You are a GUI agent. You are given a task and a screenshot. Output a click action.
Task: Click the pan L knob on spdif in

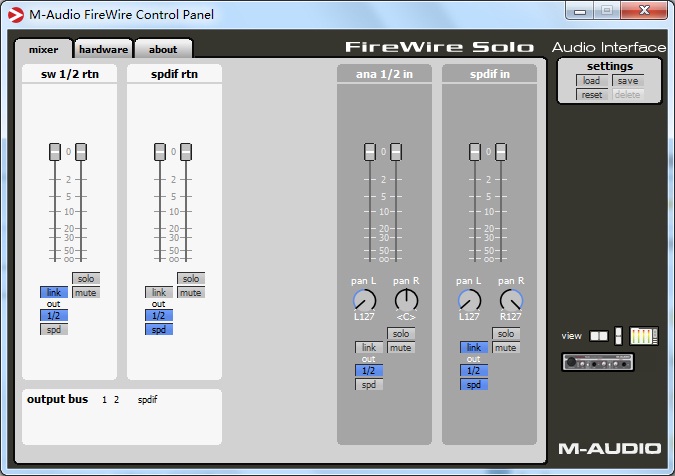click(x=469, y=300)
